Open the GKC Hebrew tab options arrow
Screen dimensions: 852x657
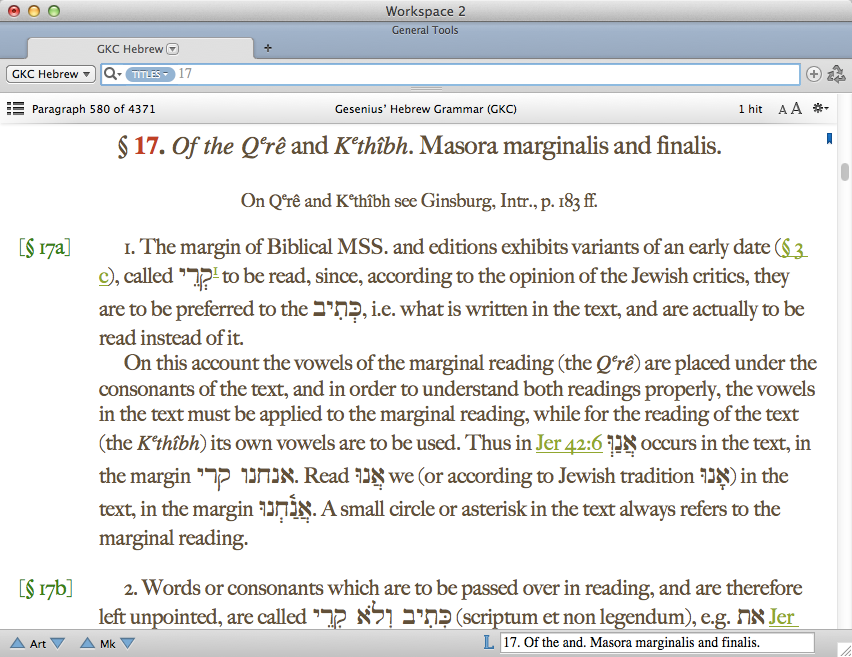pyautogui.click(x=172, y=48)
